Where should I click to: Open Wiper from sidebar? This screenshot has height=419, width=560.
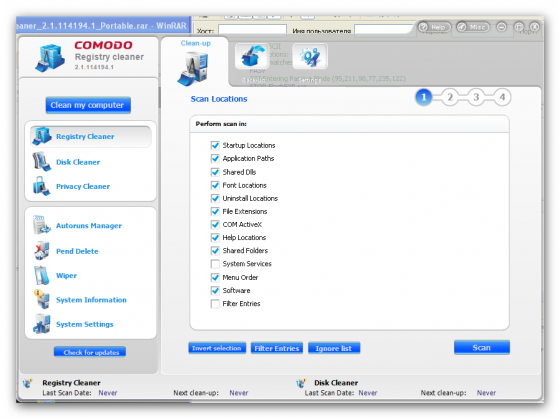click(66, 275)
